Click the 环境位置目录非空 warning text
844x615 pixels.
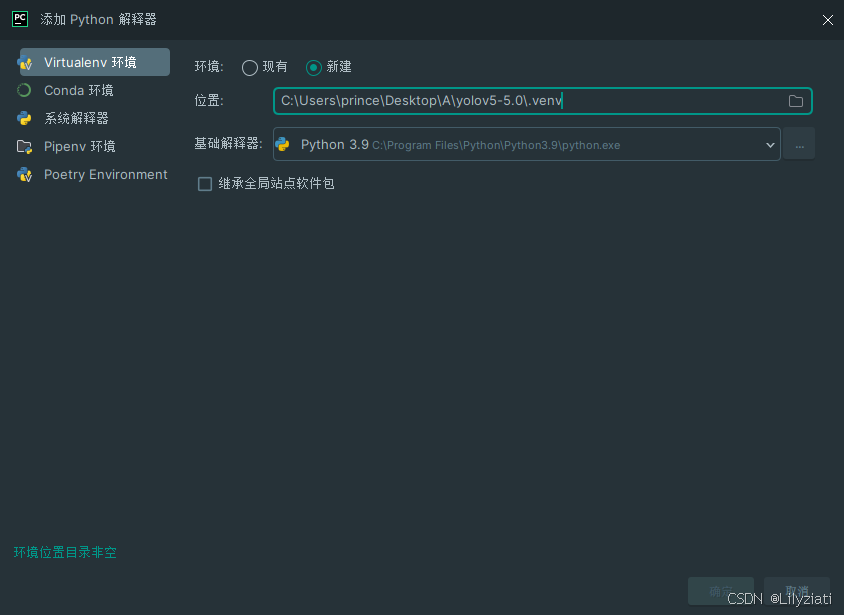pos(65,552)
